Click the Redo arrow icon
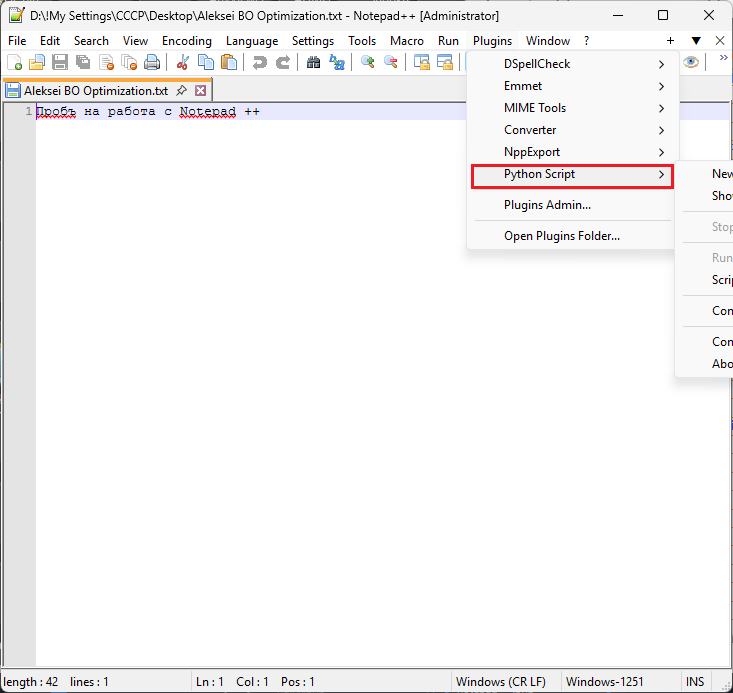The width and height of the screenshot is (733, 693). pos(283,62)
